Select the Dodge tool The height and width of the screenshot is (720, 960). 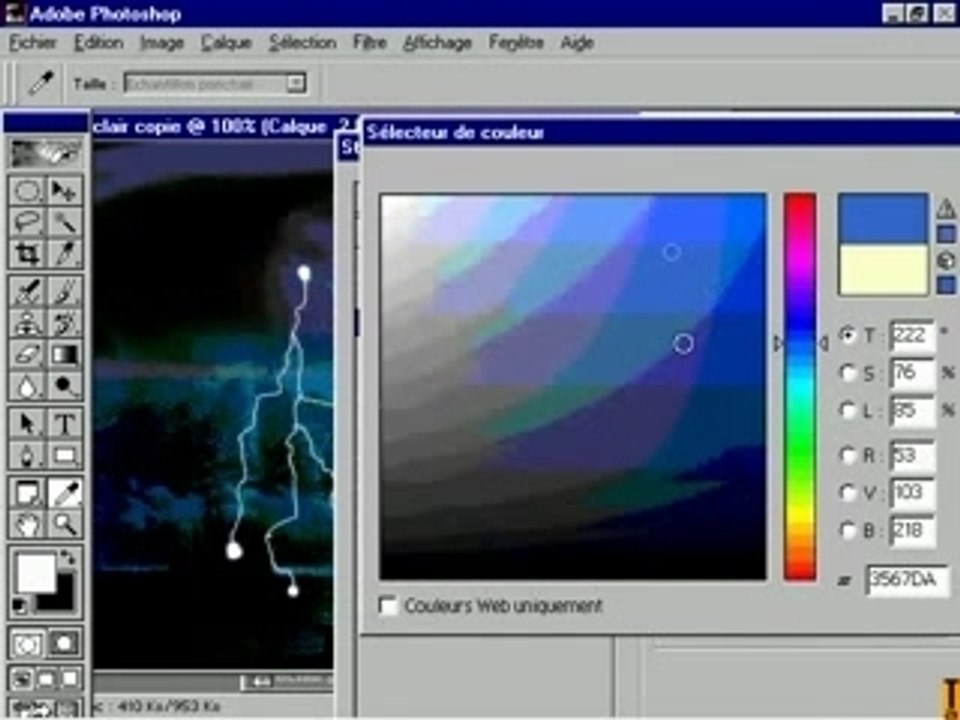pyautogui.click(x=64, y=386)
